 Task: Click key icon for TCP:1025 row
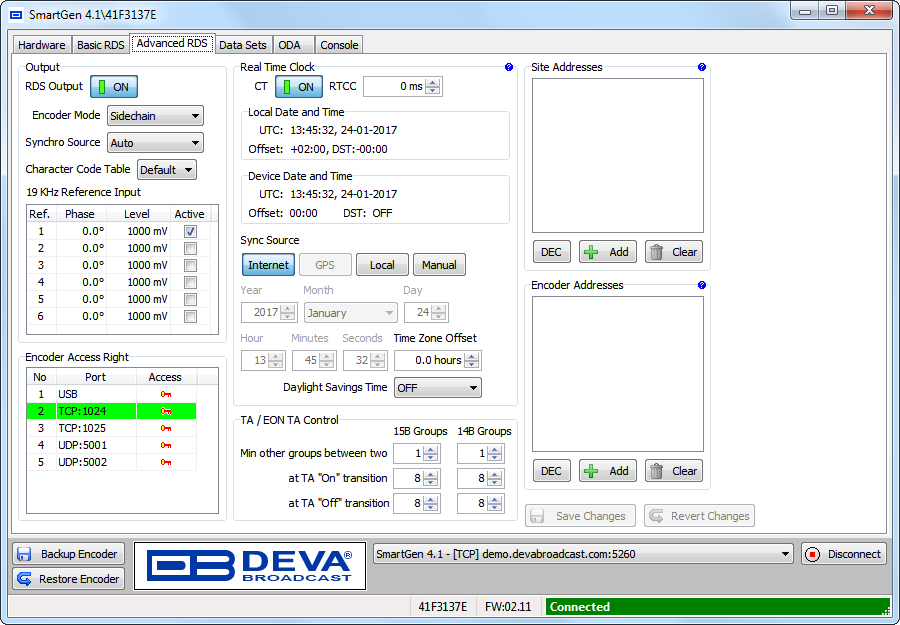[x=166, y=428]
